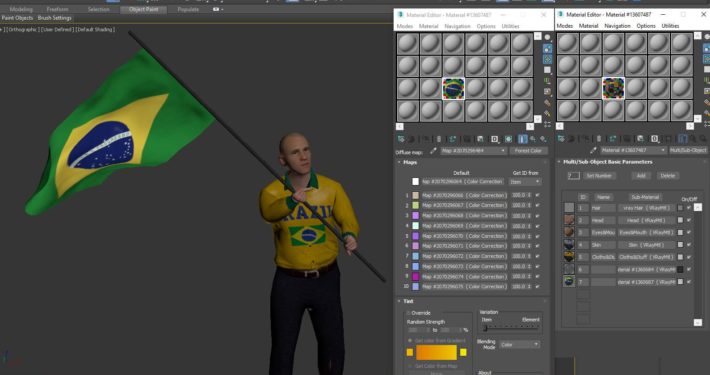Click Assign Material to Selection in right editor
This screenshot has width=710, height=375.
[585, 139]
